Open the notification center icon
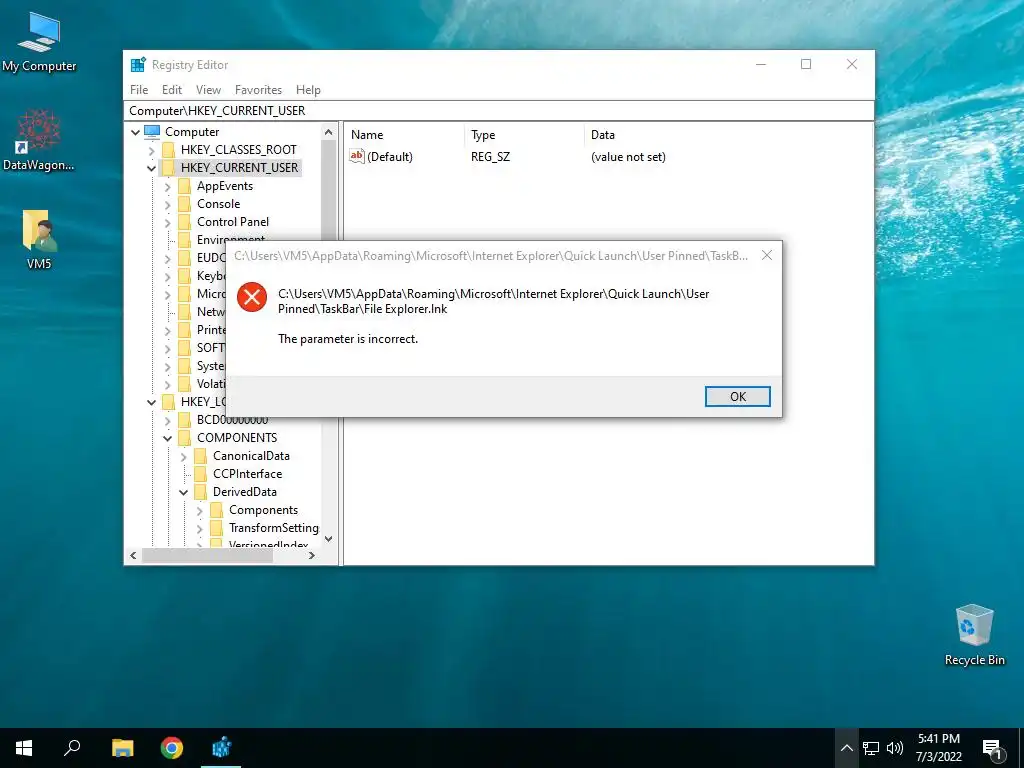 click(992, 749)
